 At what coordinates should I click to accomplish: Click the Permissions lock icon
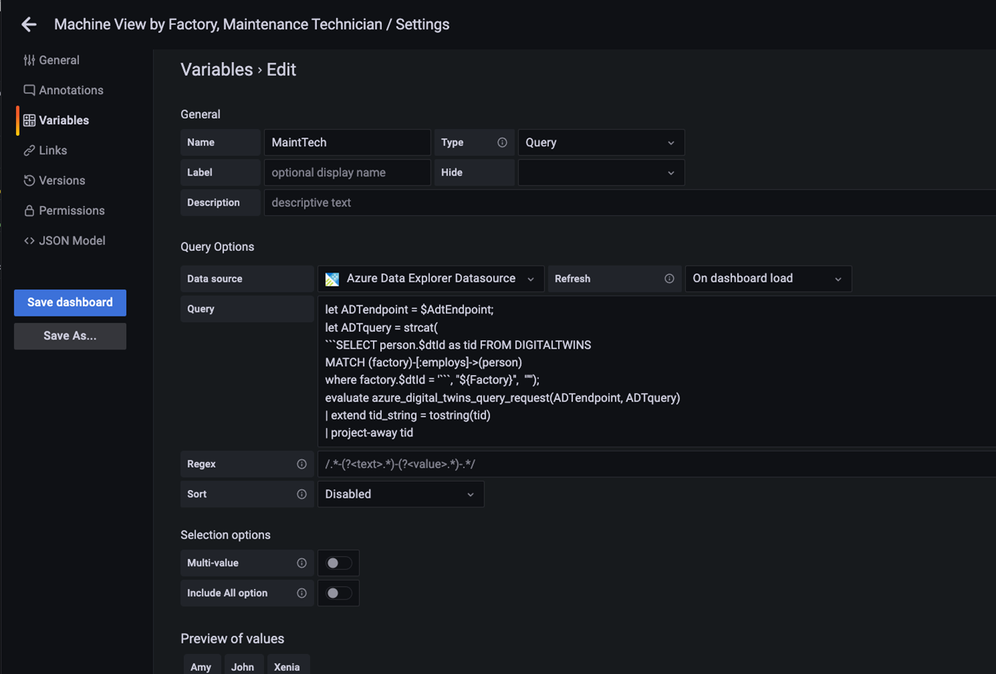click(x=29, y=211)
